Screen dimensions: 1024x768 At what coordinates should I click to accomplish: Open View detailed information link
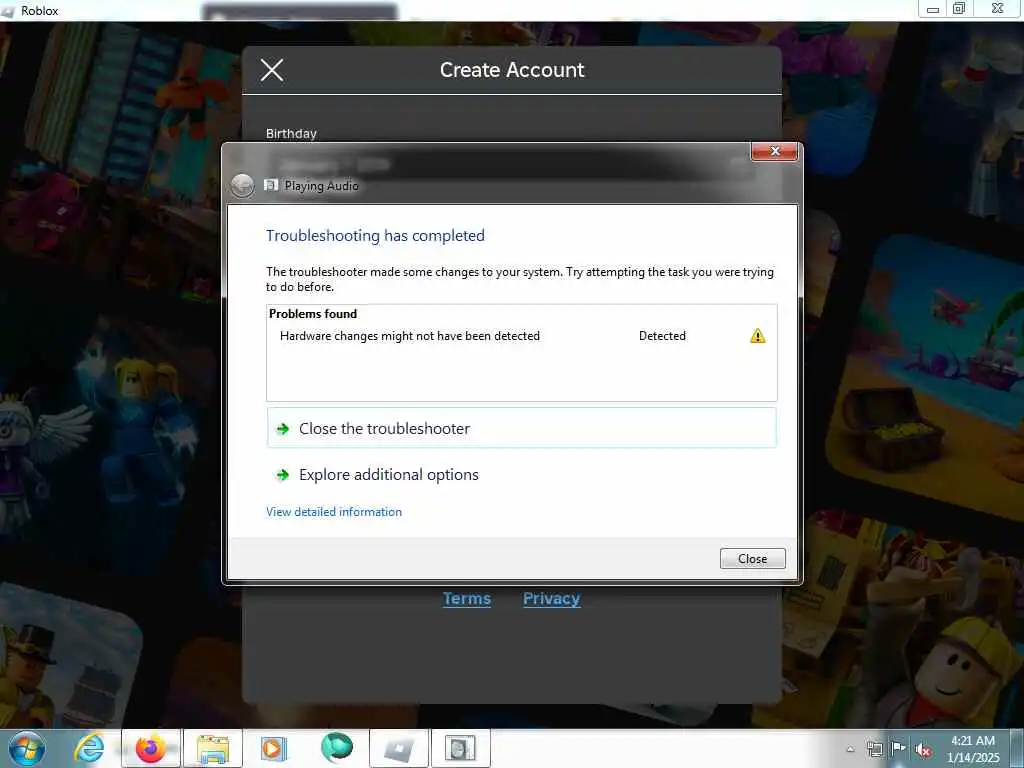pyautogui.click(x=334, y=512)
